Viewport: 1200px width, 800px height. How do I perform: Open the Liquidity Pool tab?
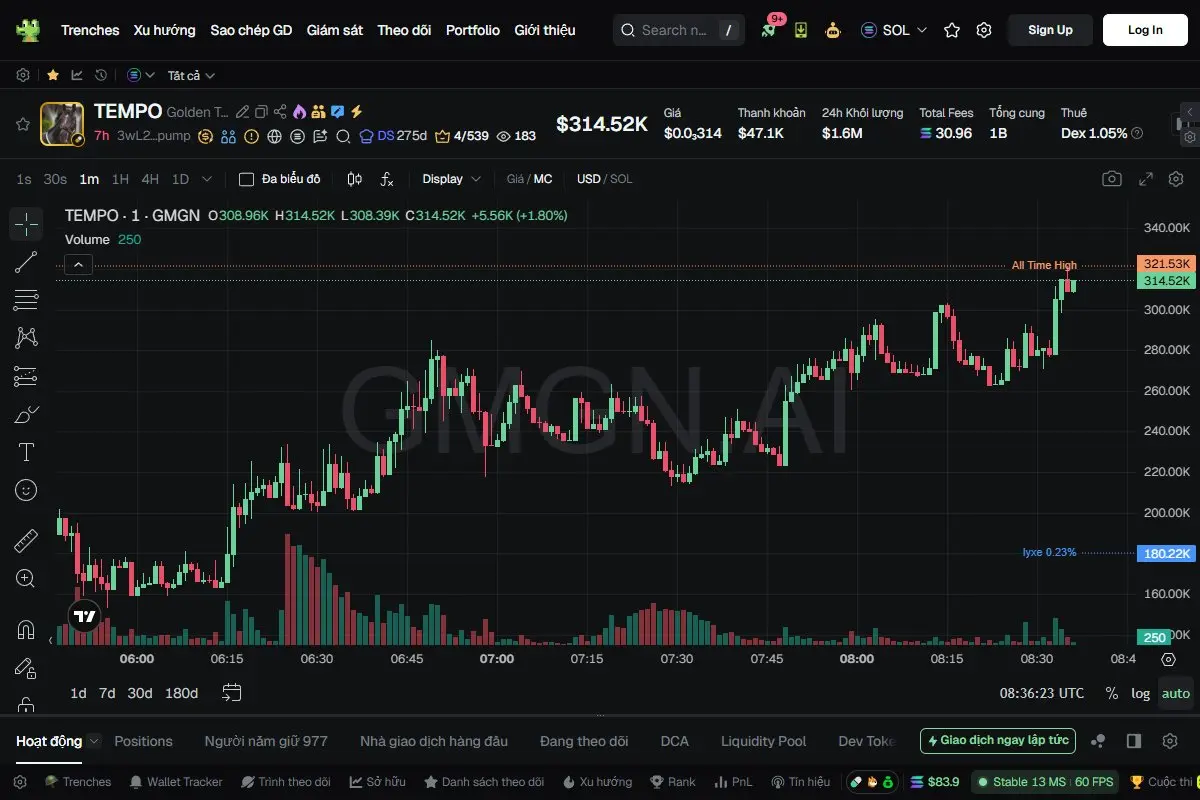pyautogui.click(x=763, y=741)
